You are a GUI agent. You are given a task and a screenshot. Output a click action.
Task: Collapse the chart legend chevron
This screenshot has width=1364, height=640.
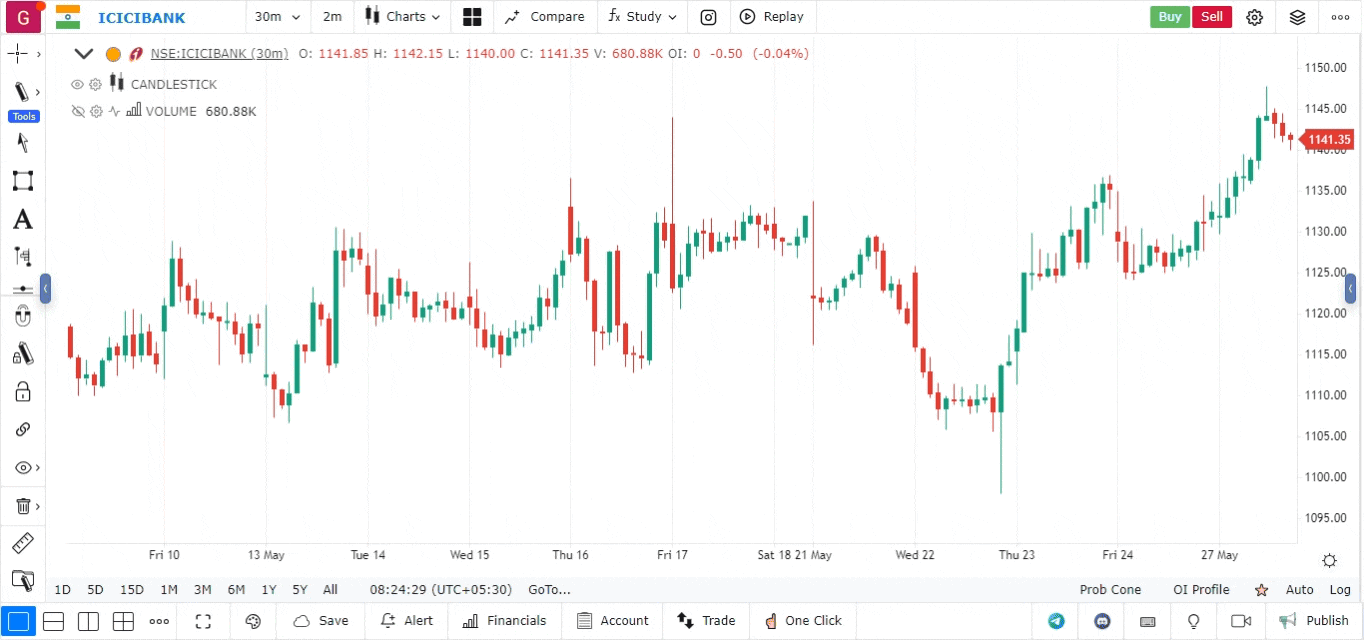(x=84, y=54)
